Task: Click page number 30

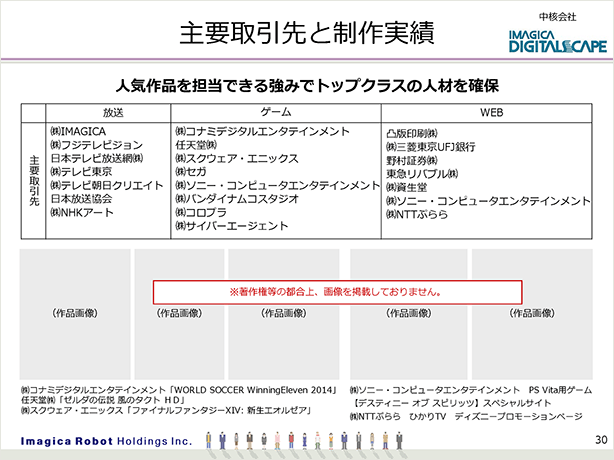Action: (x=601, y=440)
